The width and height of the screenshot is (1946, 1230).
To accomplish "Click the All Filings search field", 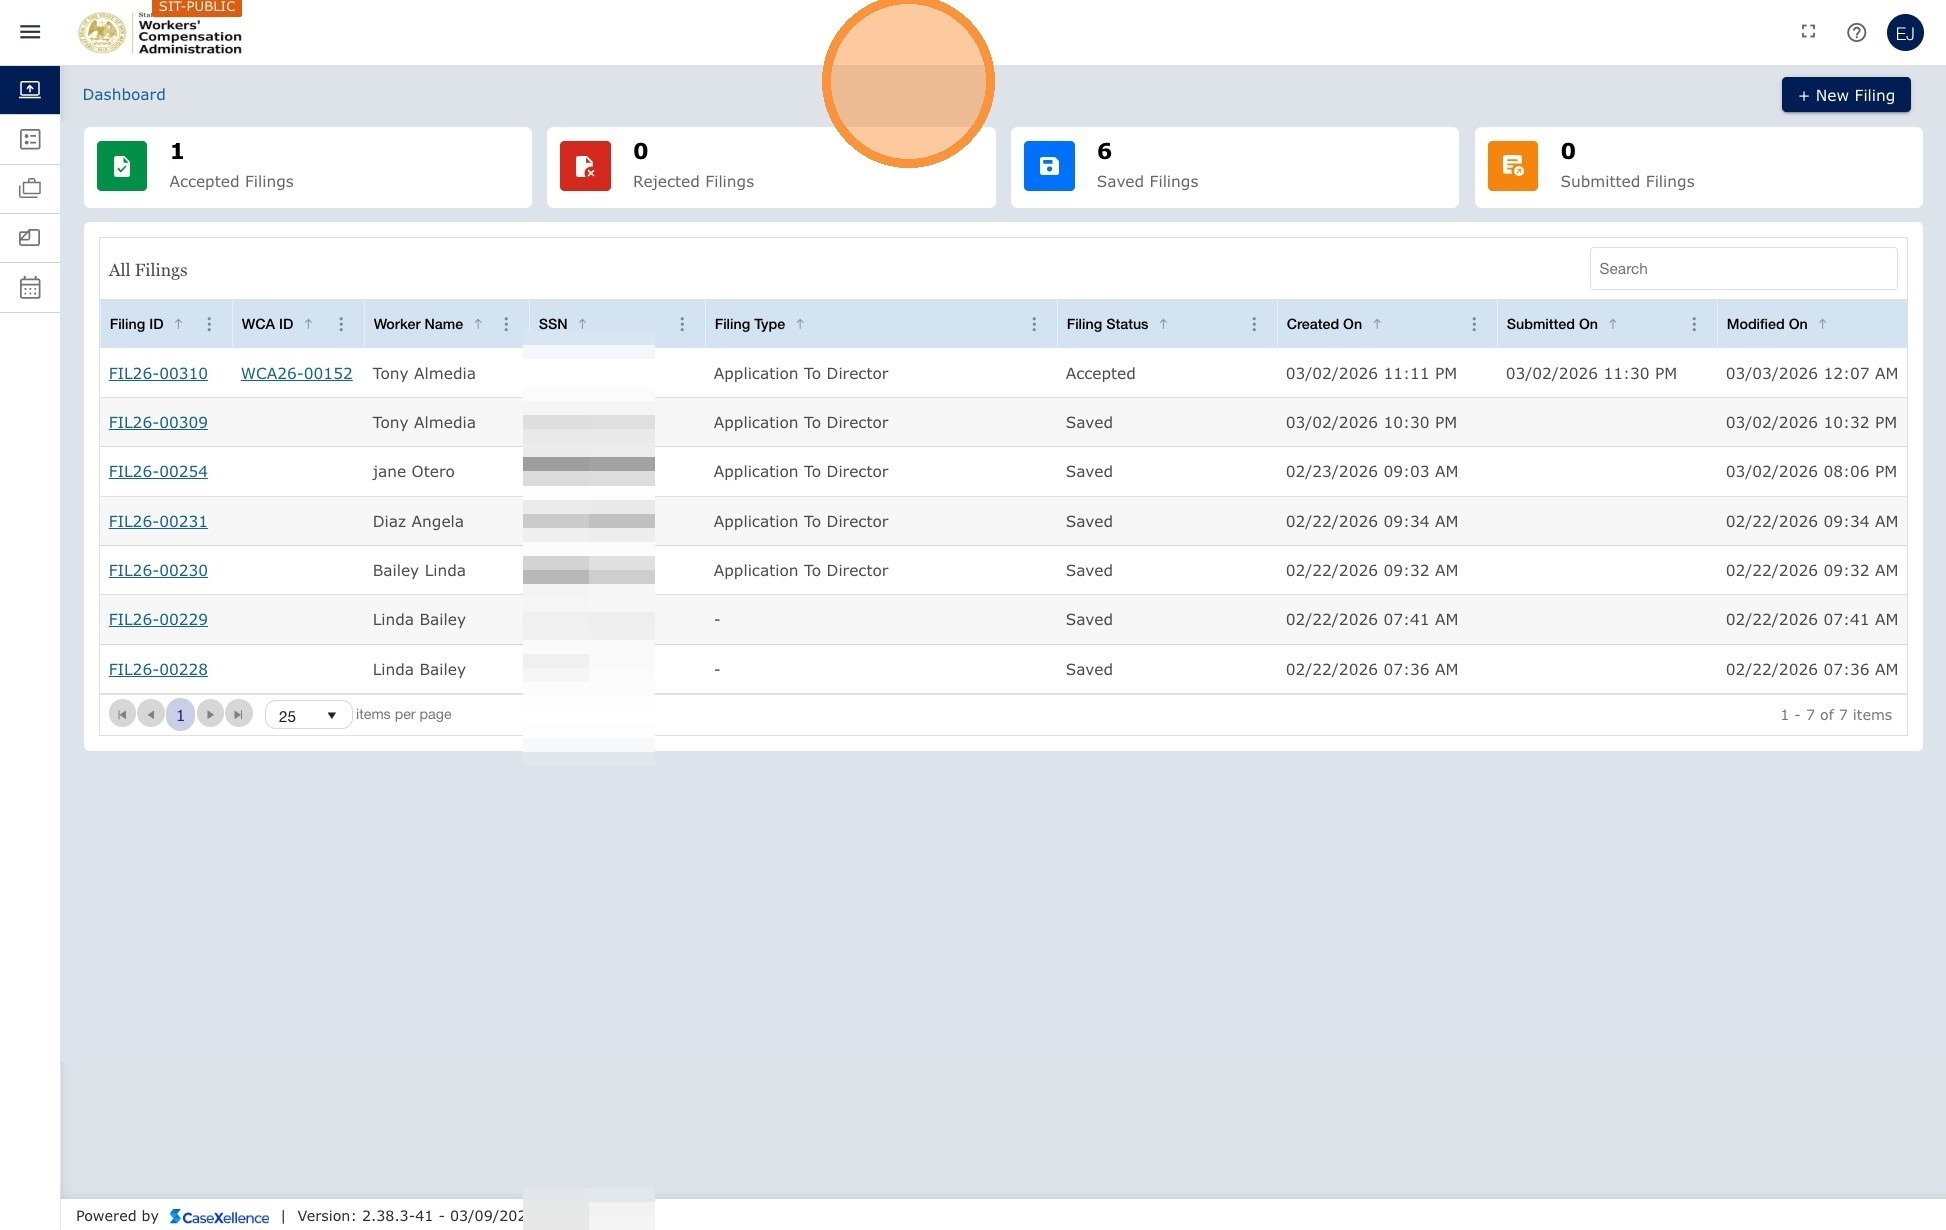I will pos(1743,269).
